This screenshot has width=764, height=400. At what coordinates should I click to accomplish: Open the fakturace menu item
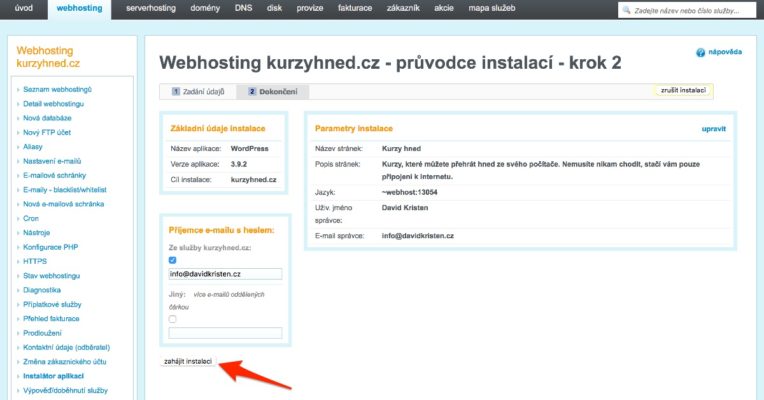[x=355, y=8]
